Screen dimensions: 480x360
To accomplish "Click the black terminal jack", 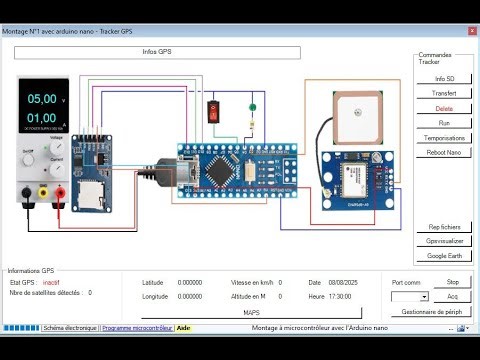I will [x=27, y=193].
